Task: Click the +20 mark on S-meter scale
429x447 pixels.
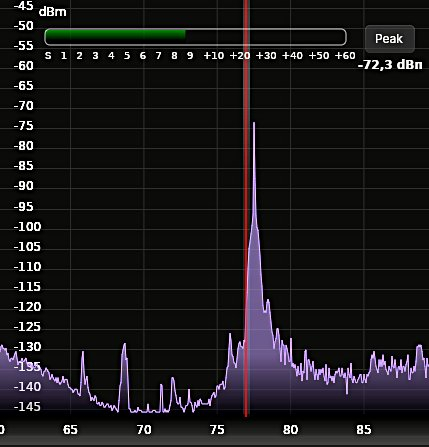Action: pyautogui.click(x=240, y=56)
